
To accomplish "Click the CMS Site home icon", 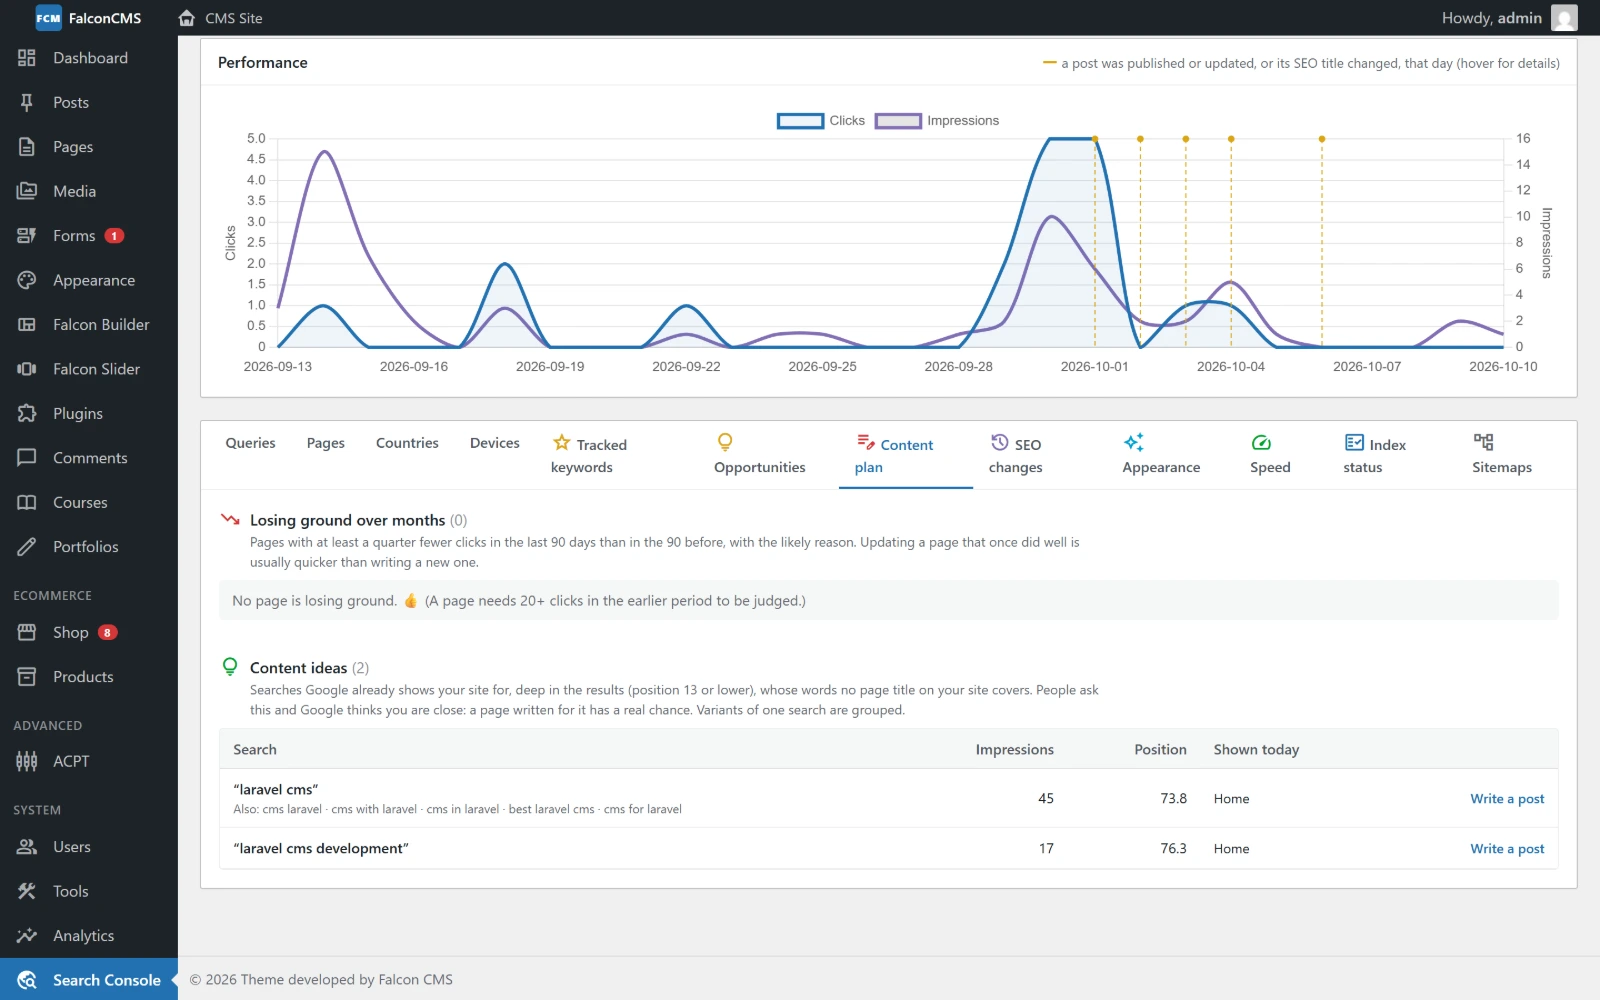I will pyautogui.click(x=187, y=18).
